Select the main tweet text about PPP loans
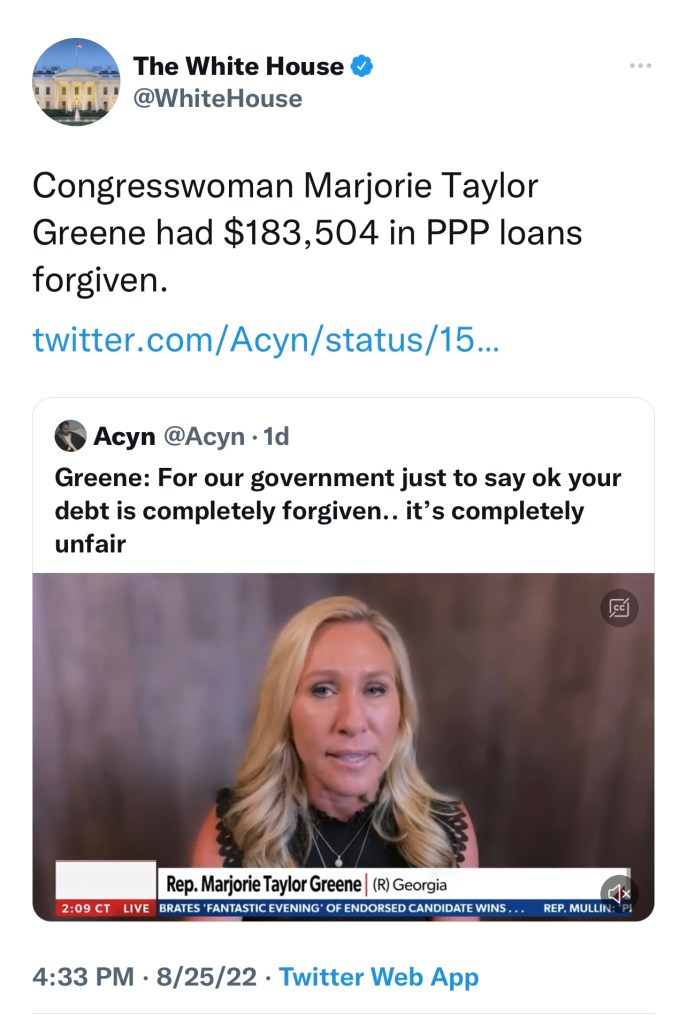Image resolution: width=687 pixels, height=1023 pixels. (307, 233)
